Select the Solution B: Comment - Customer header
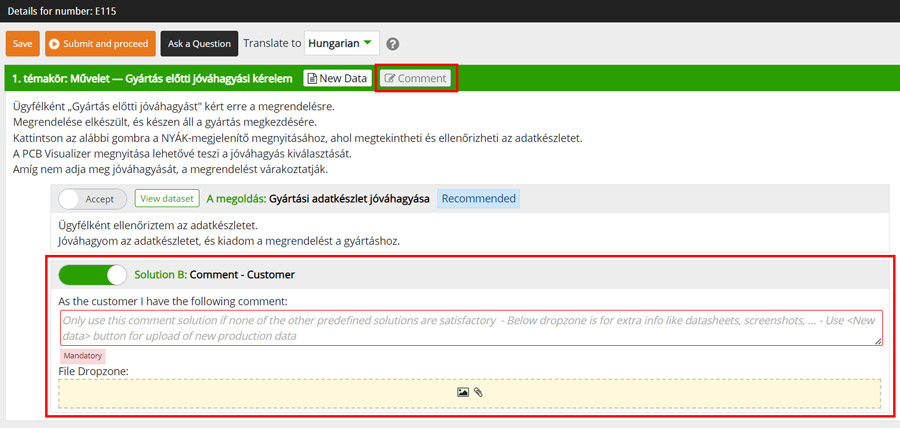Image resolution: width=900 pixels, height=428 pixels. 214,274
